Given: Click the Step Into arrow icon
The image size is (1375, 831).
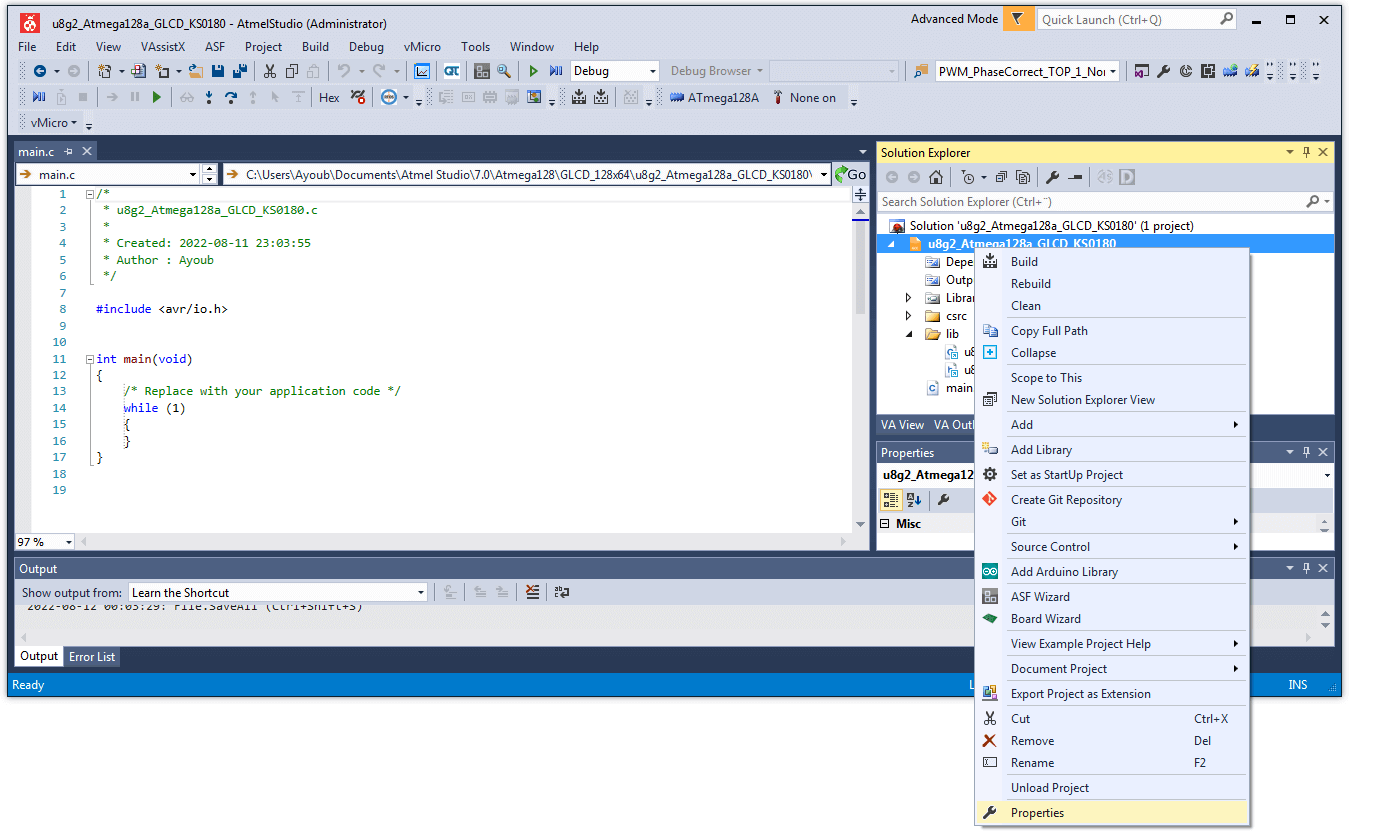Looking at the screenshot, I should pos(209,97).
